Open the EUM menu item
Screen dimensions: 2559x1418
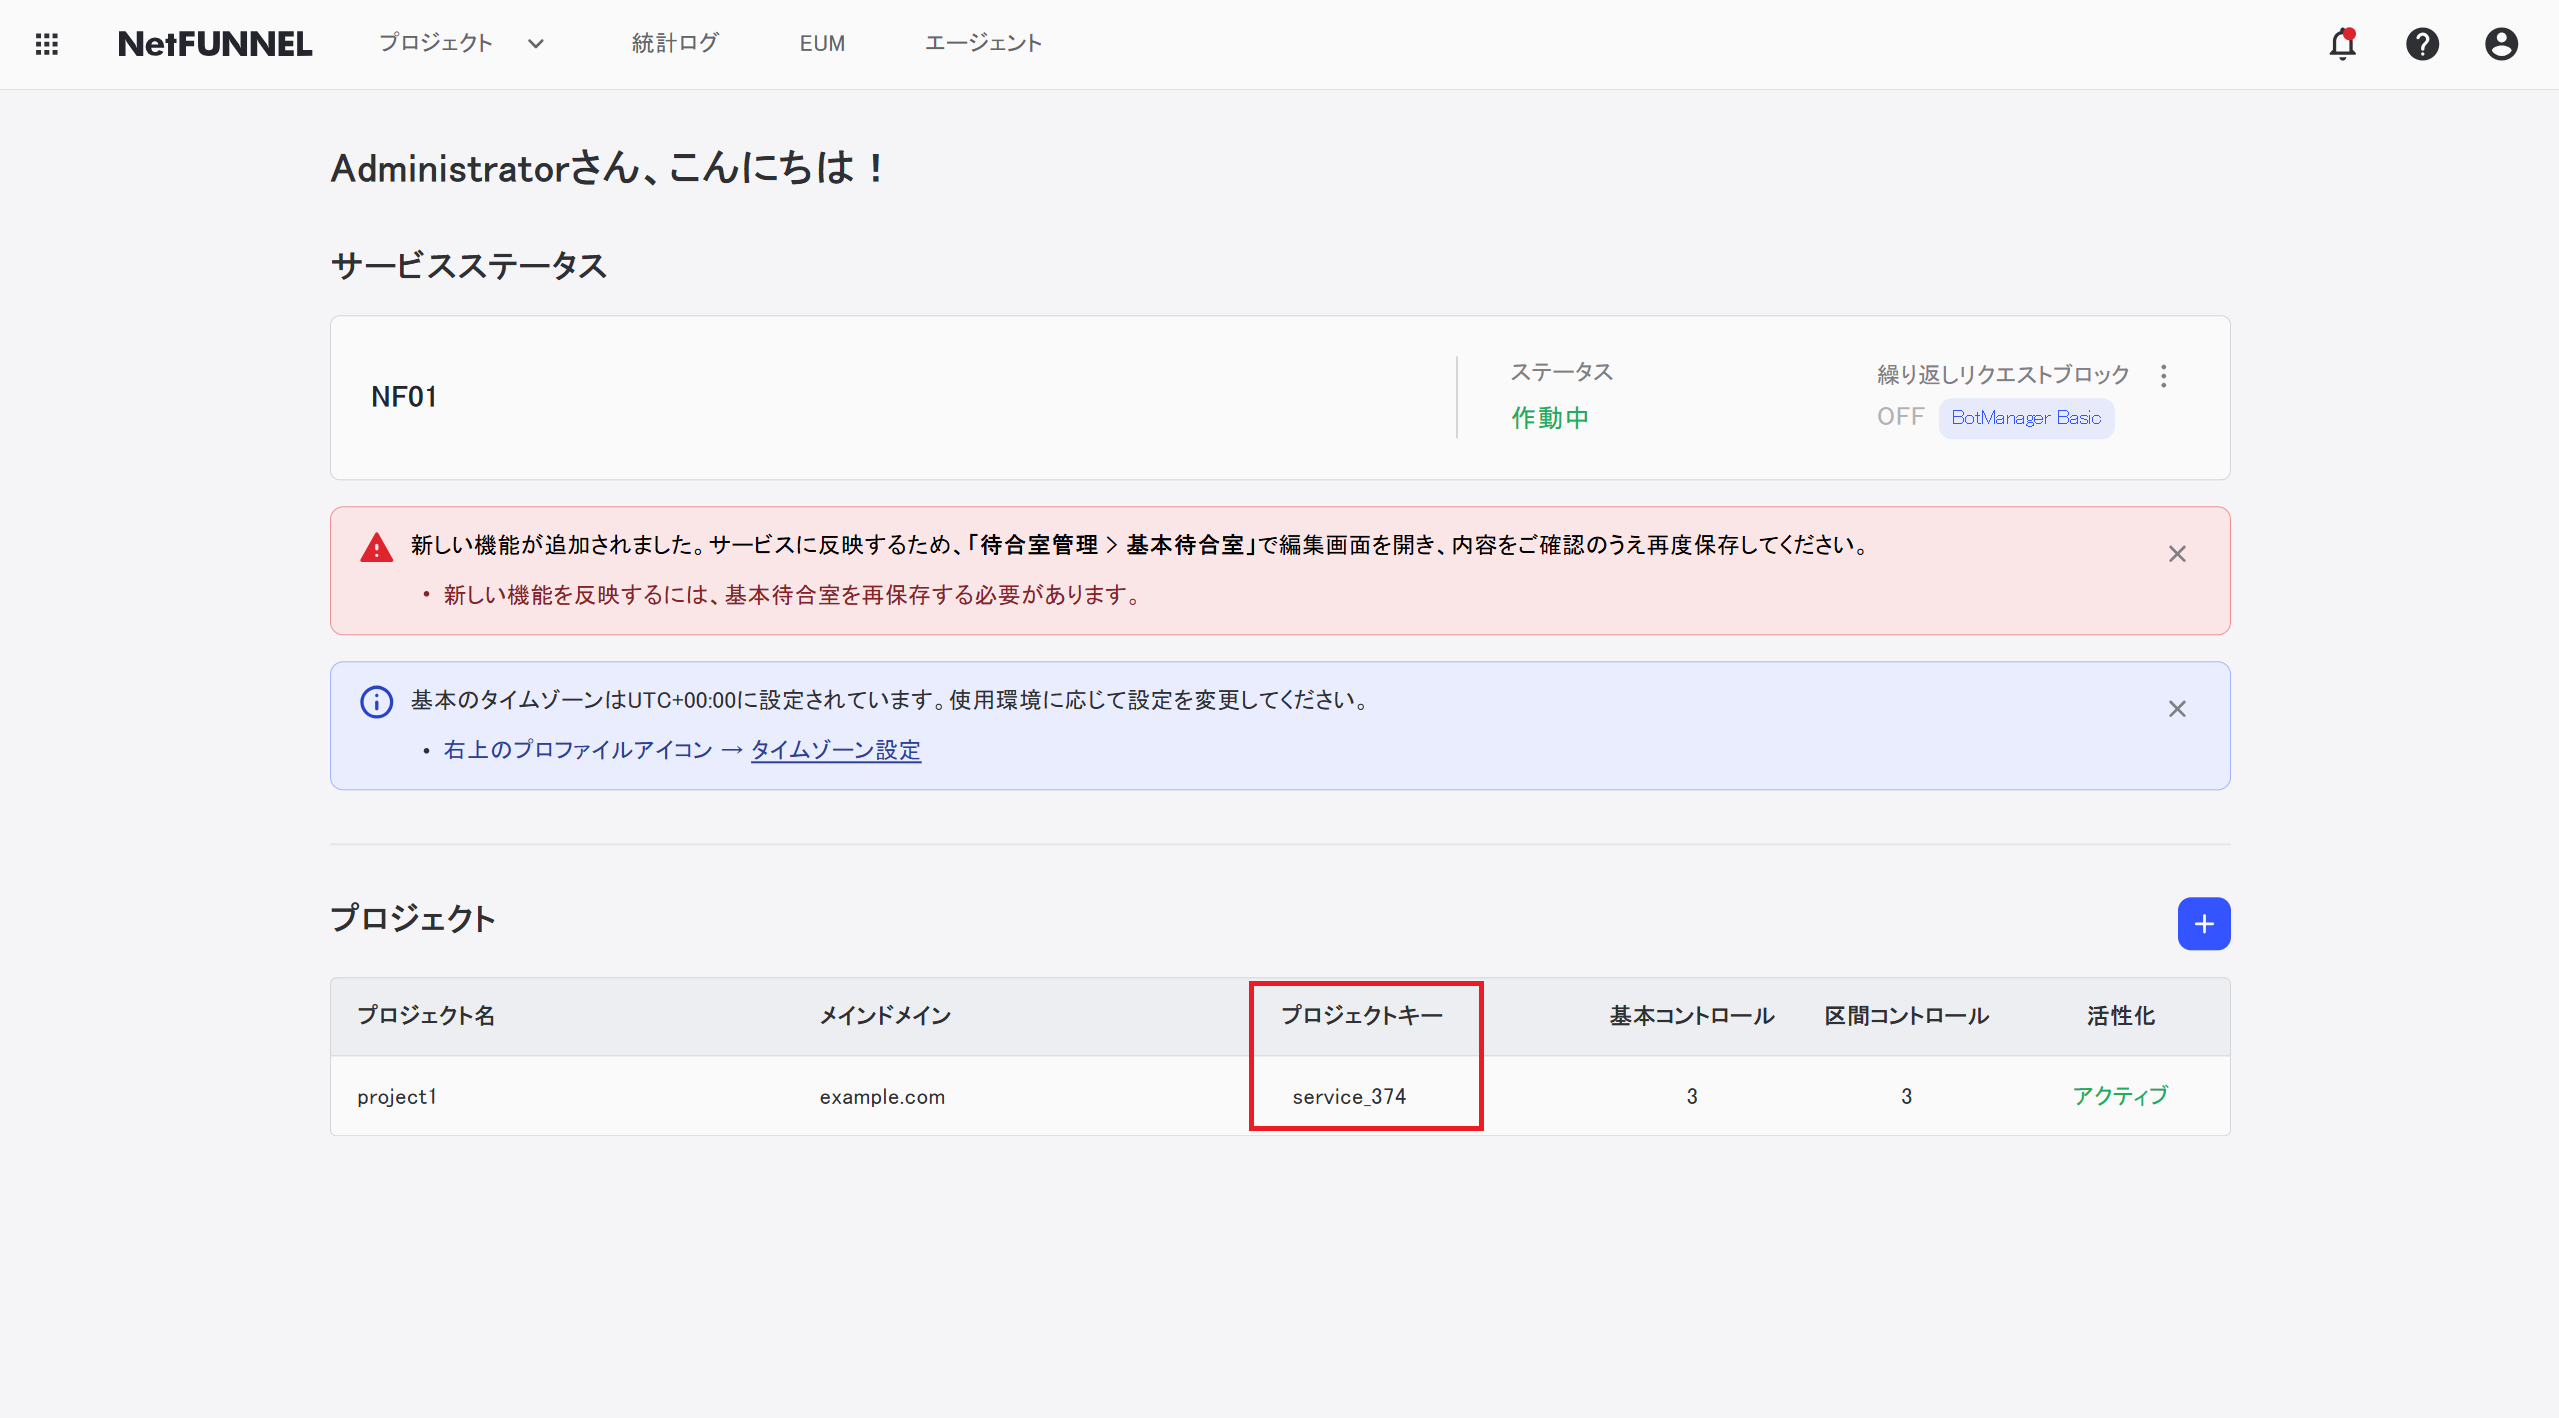click(822, 43)
